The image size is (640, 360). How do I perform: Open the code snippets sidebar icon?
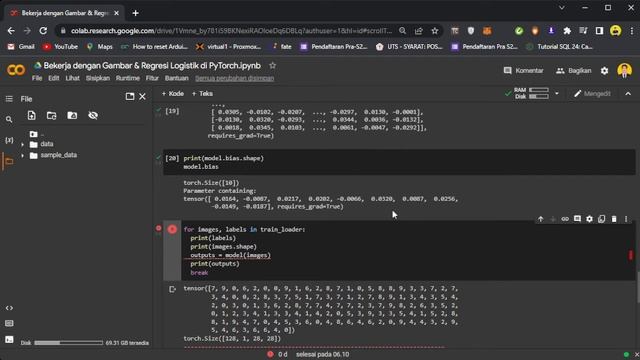(x=9, y=308)
